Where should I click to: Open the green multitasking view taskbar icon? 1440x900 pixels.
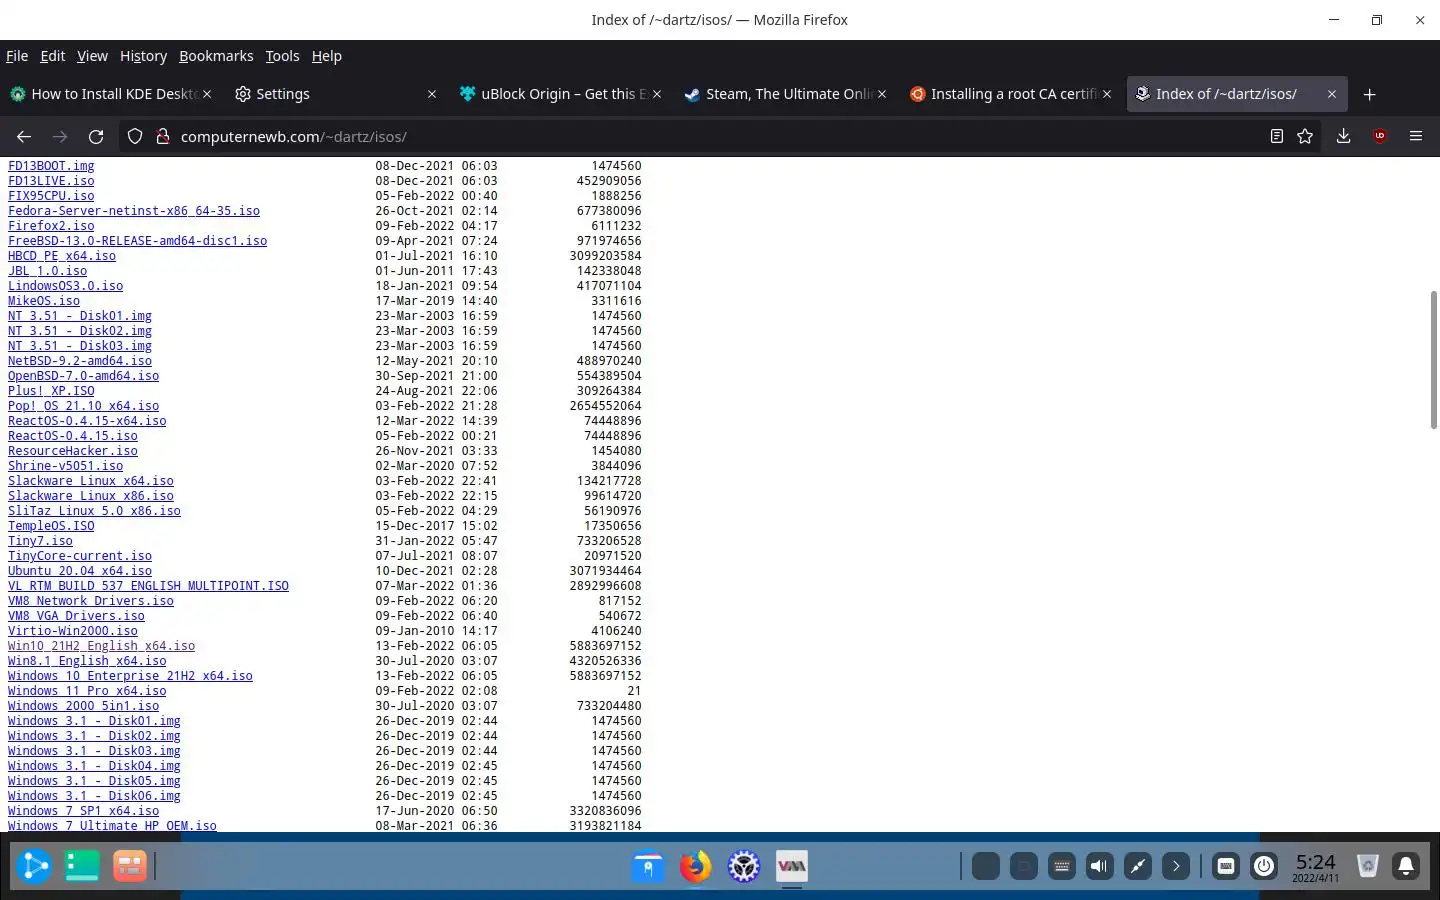(x=82, y=866)
